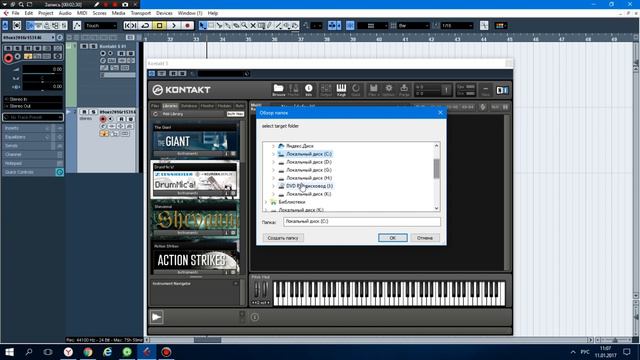This screenshot has width=640, height=360.
Task: Expand the Яндекс.Диск tree node
Action: point(273,146)
